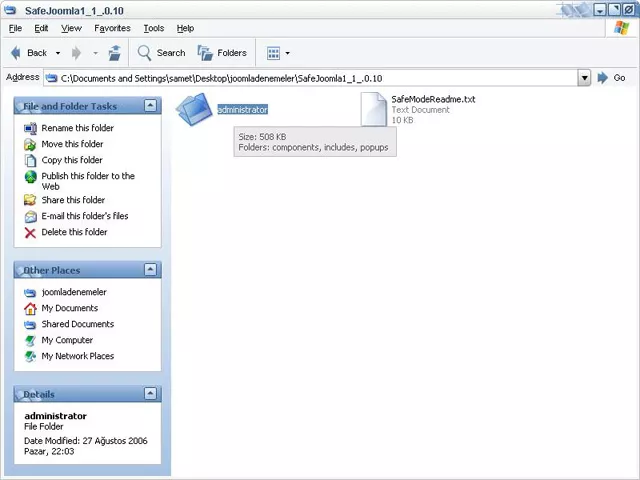The image size is (640, 480).
Task: Click the Back arrow icon
Action: click(x=16, y=53)
